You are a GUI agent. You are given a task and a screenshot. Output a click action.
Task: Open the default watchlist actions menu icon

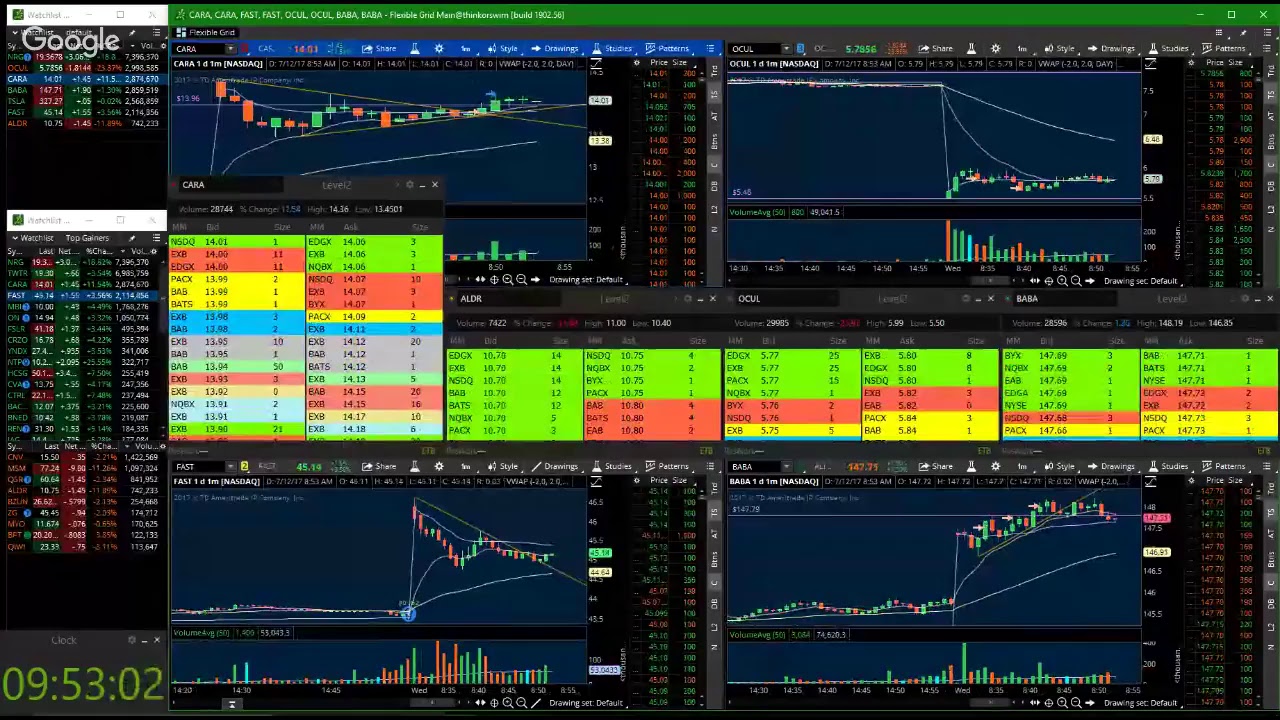pyautogui.click(x=156, y=33)
